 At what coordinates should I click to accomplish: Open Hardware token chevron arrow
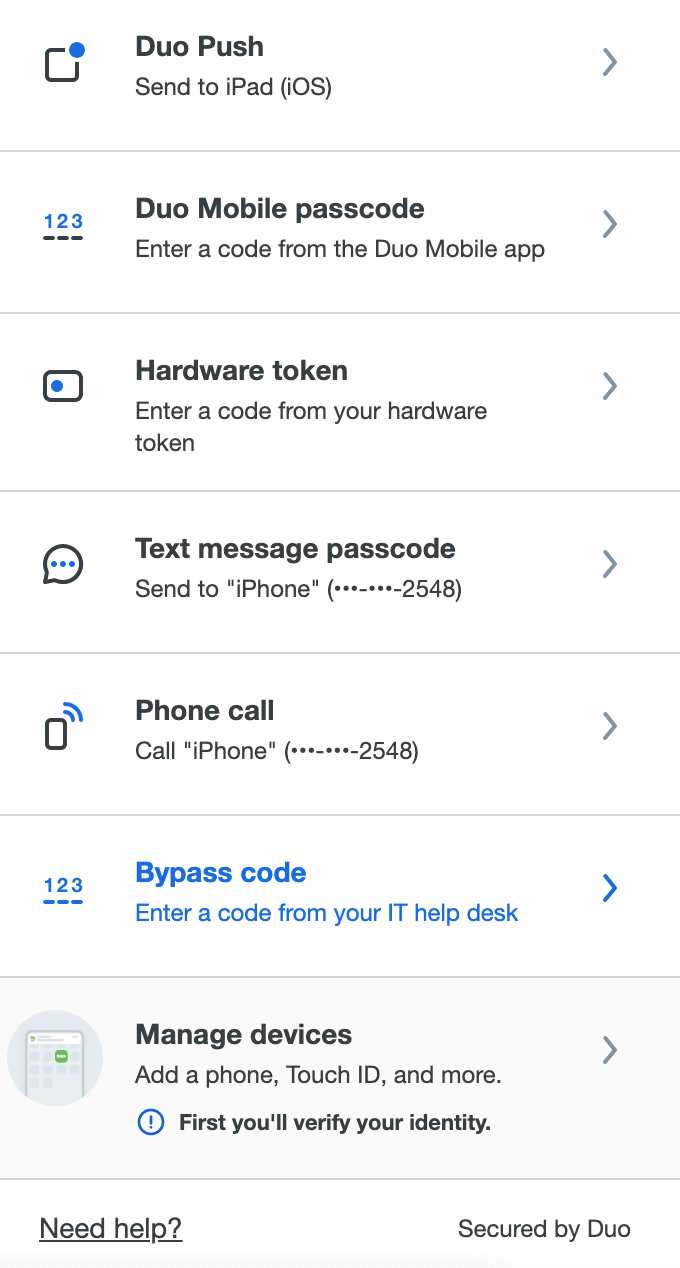(x=609, y=386)
